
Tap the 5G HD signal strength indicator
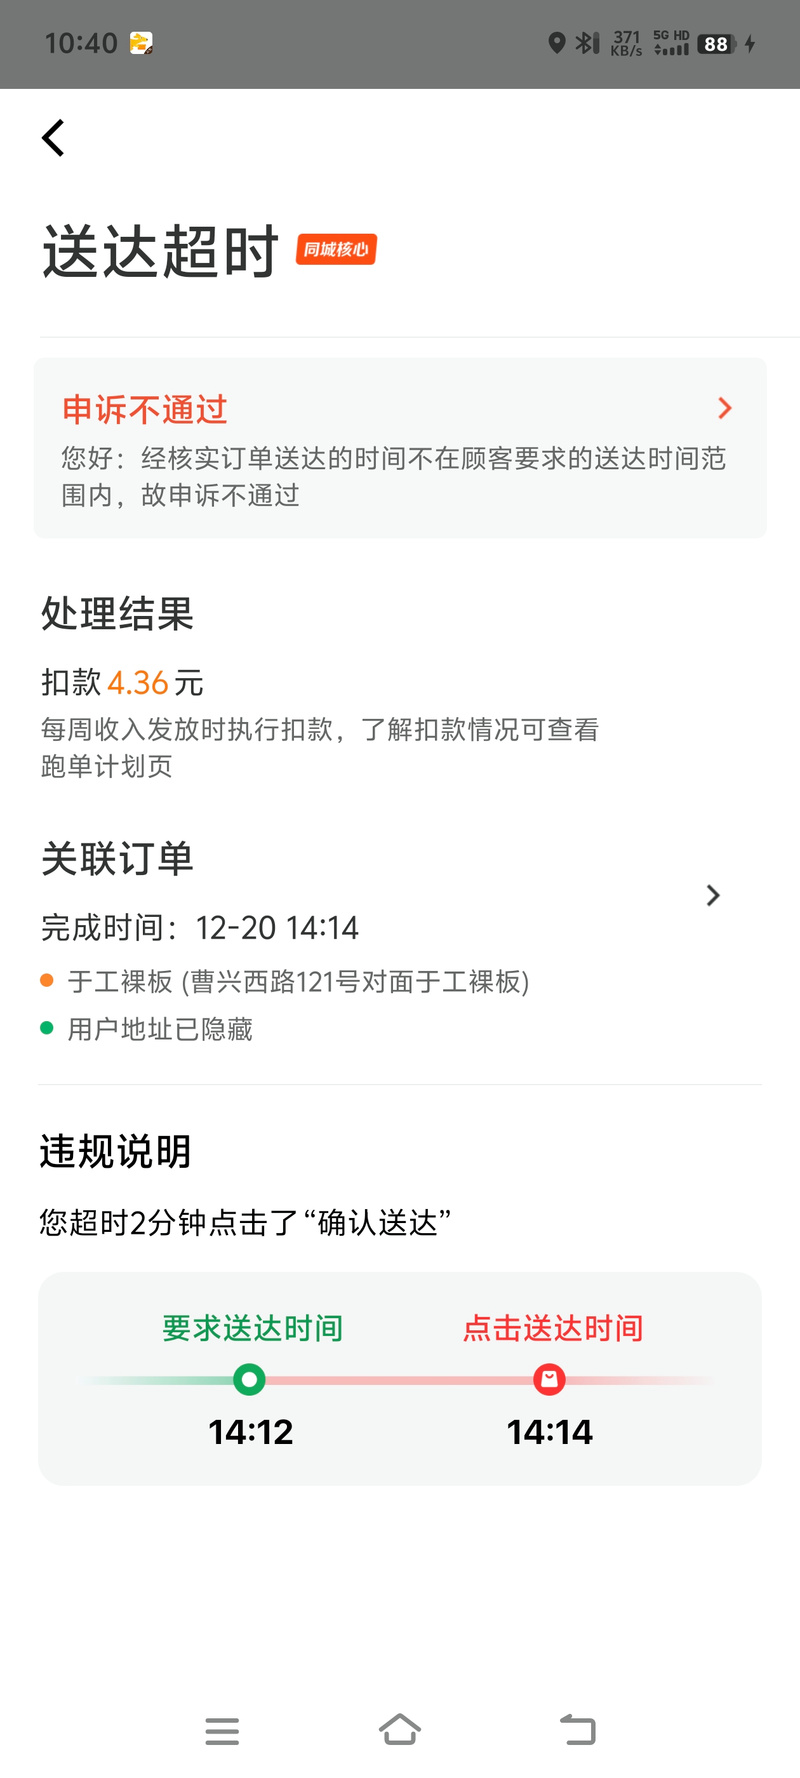pyautogui.click(x=671, y=43)
